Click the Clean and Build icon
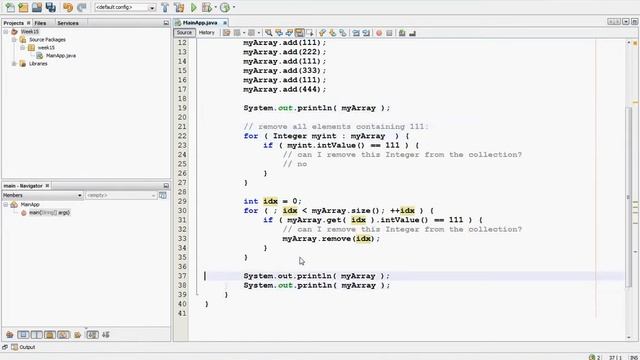The height and width of the screenshot is (360, 640). click(179, 7)
